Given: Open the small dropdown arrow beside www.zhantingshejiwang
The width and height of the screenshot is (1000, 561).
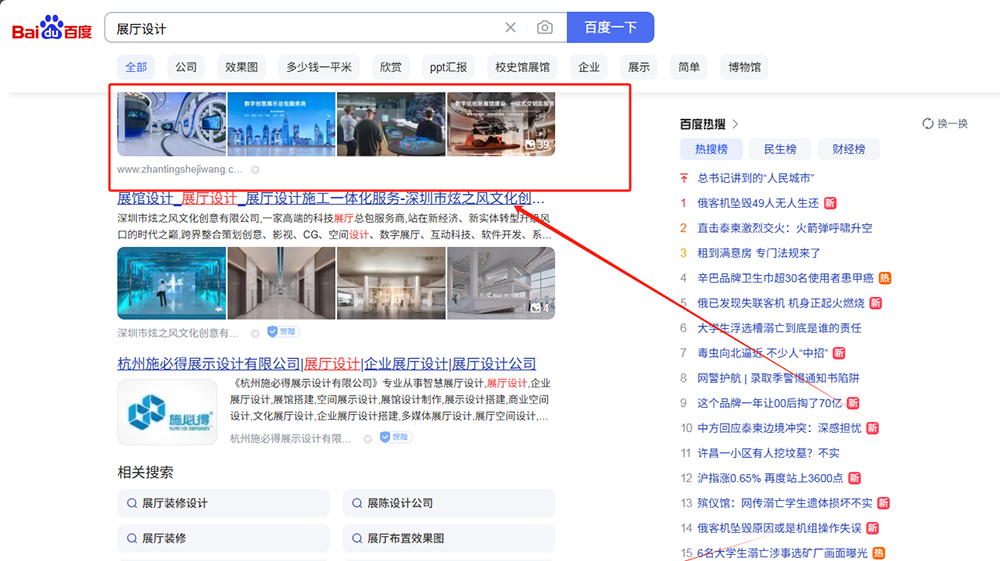Looking at the screenshot, I should point(255,170).
